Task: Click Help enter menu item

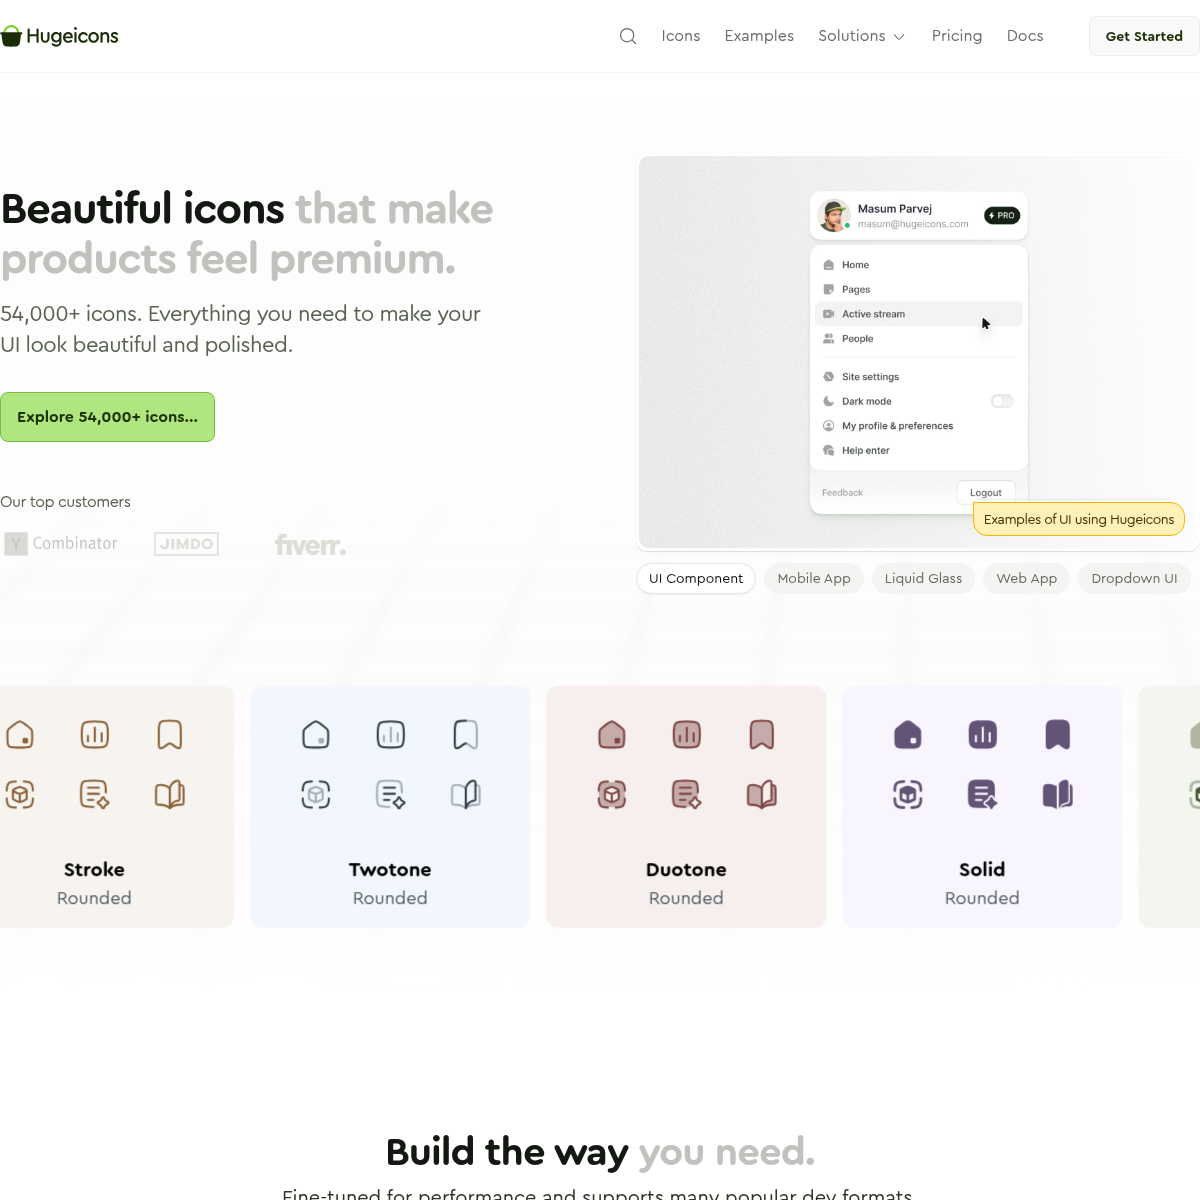Action: click(x=918, y=450)
